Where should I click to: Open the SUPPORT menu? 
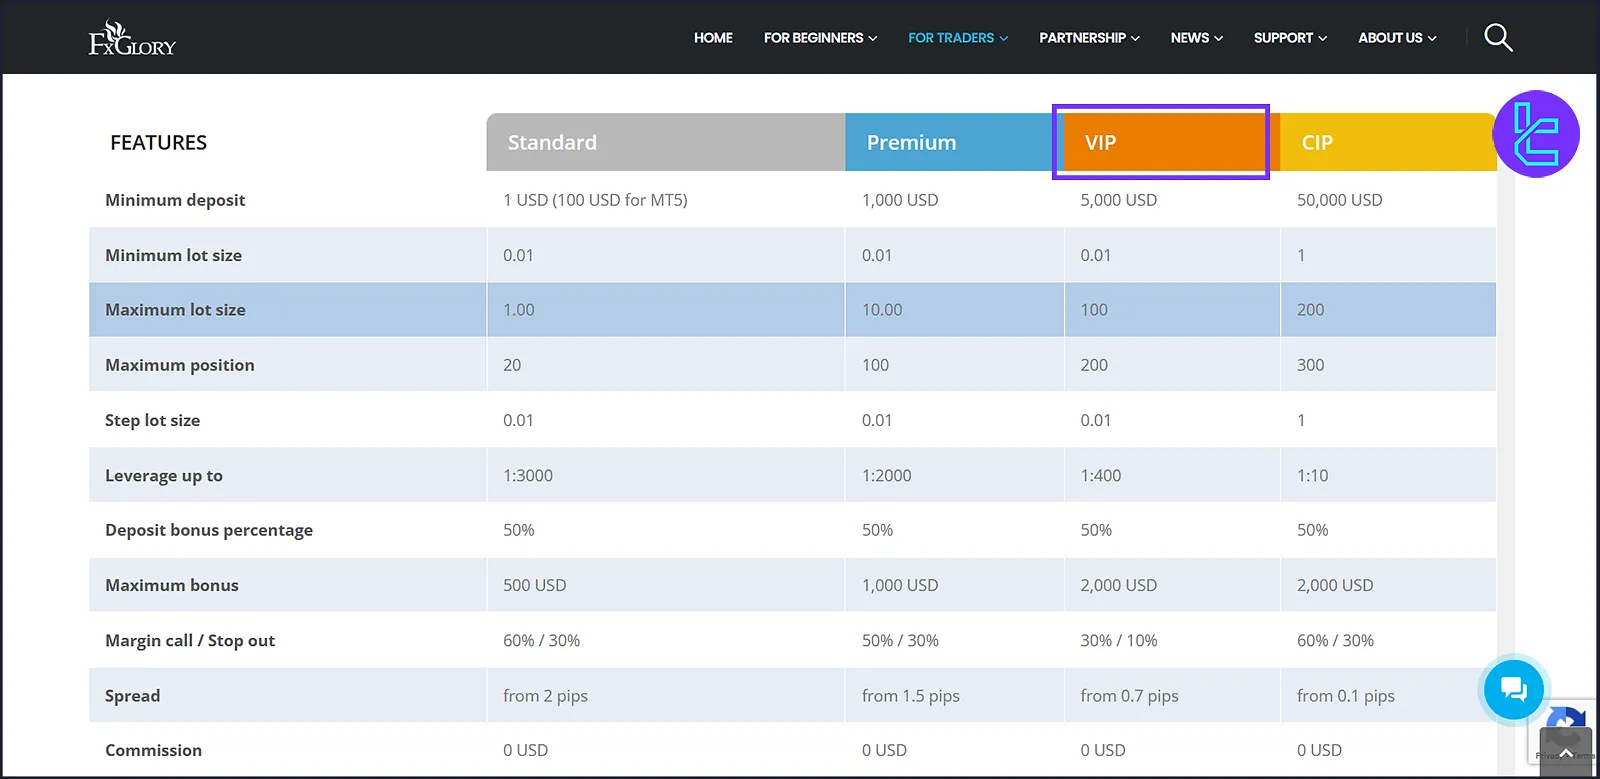pos(1290,38)
